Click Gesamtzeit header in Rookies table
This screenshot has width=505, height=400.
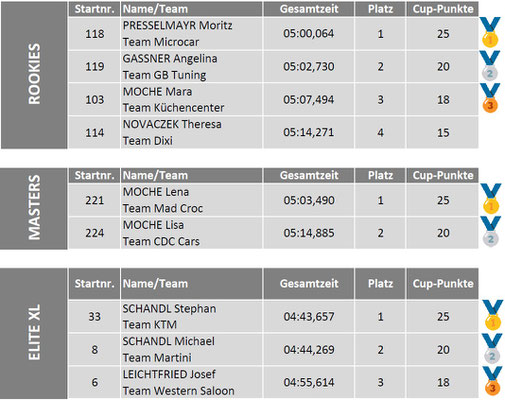(309, 9)
